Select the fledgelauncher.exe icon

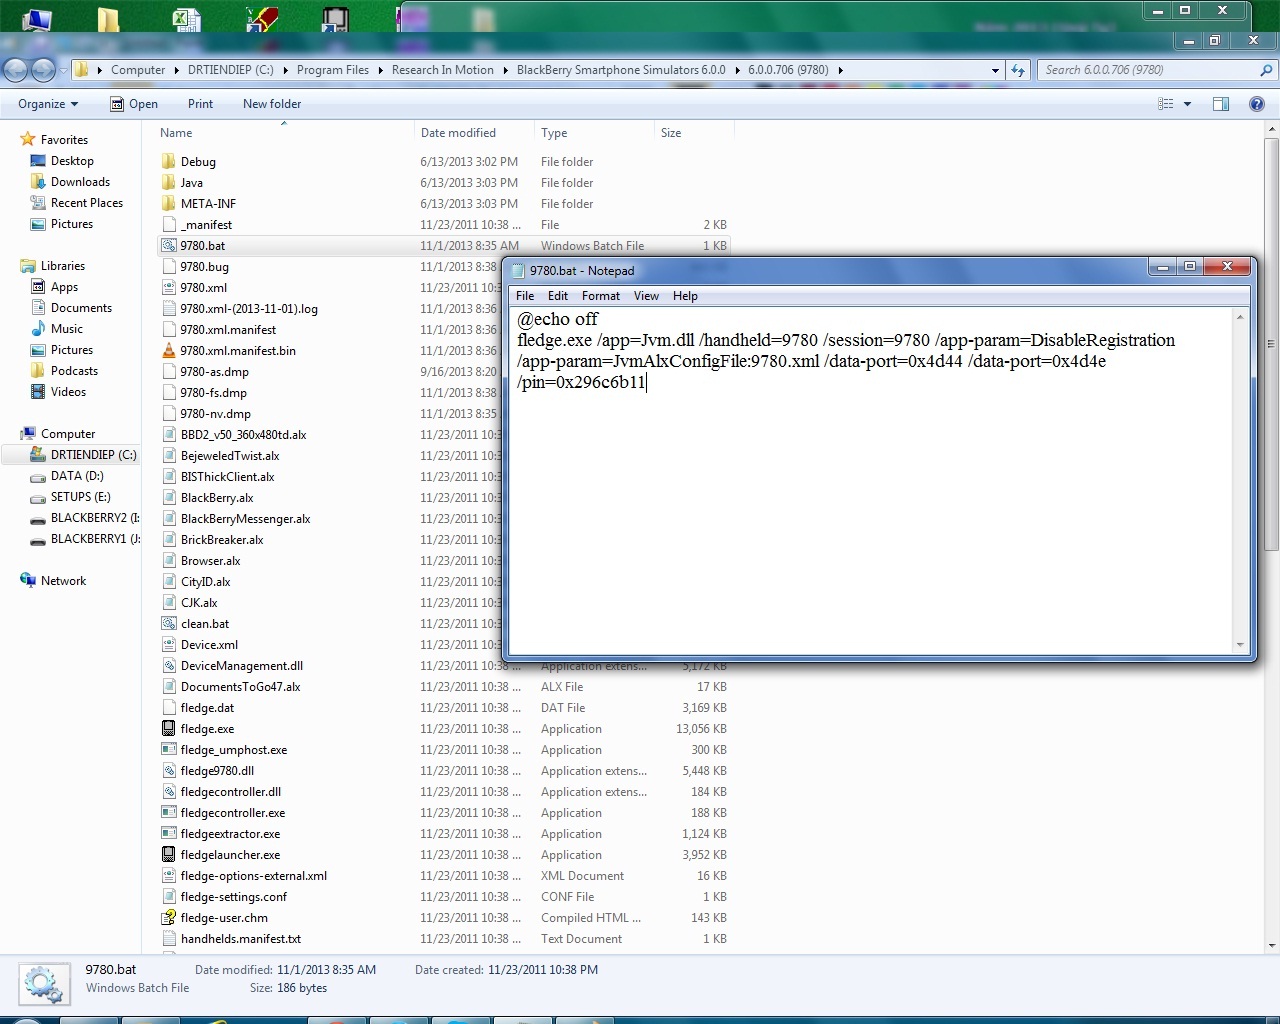[169, 855]
